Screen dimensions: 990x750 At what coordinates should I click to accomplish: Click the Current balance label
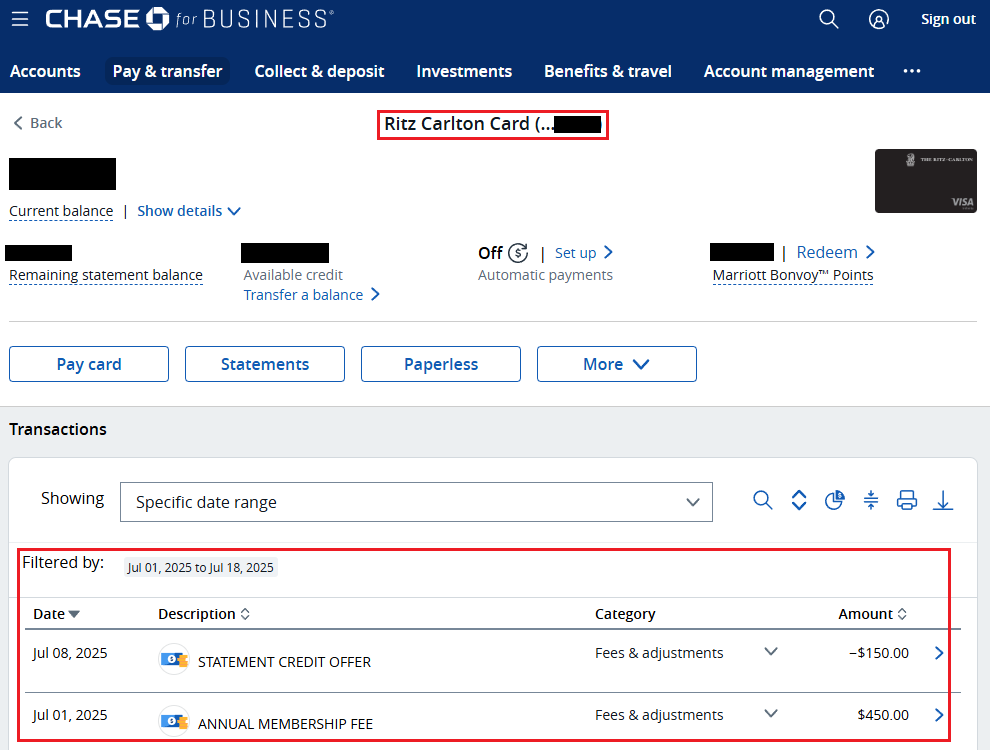(61, 211)
